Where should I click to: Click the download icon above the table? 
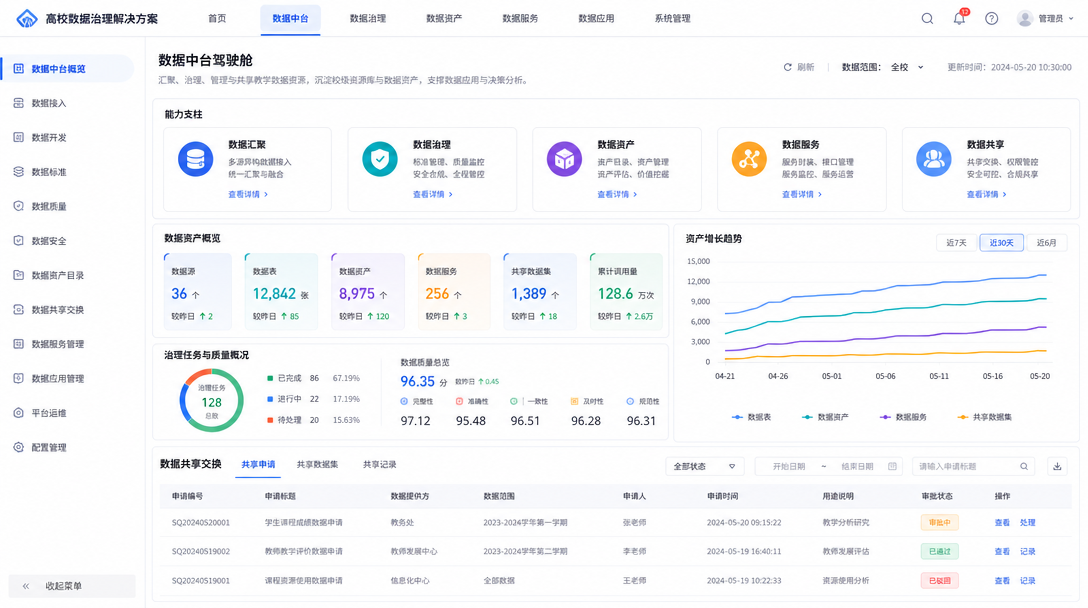click(1057, 466)
